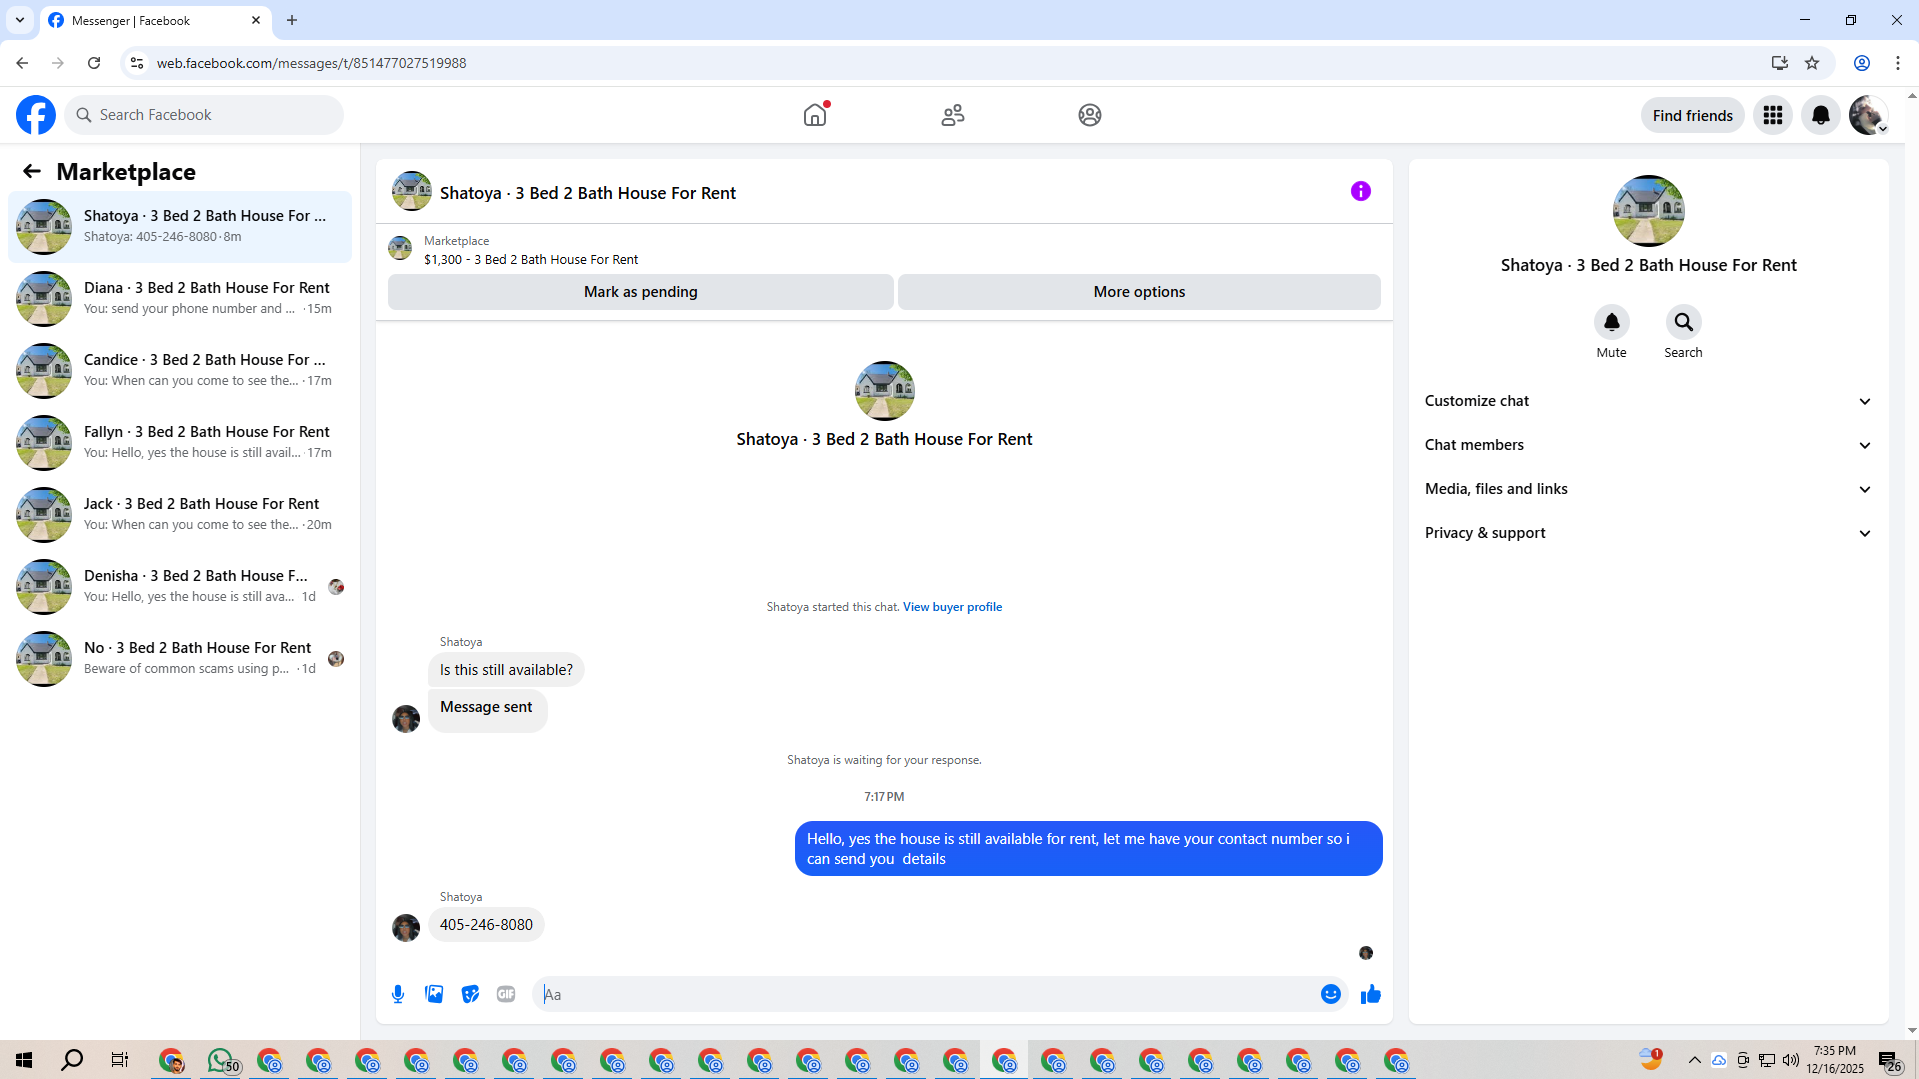Open the Fallyn conversation in the list
The height and width of the screenshot is (1079, 1919).
point(180,443)
